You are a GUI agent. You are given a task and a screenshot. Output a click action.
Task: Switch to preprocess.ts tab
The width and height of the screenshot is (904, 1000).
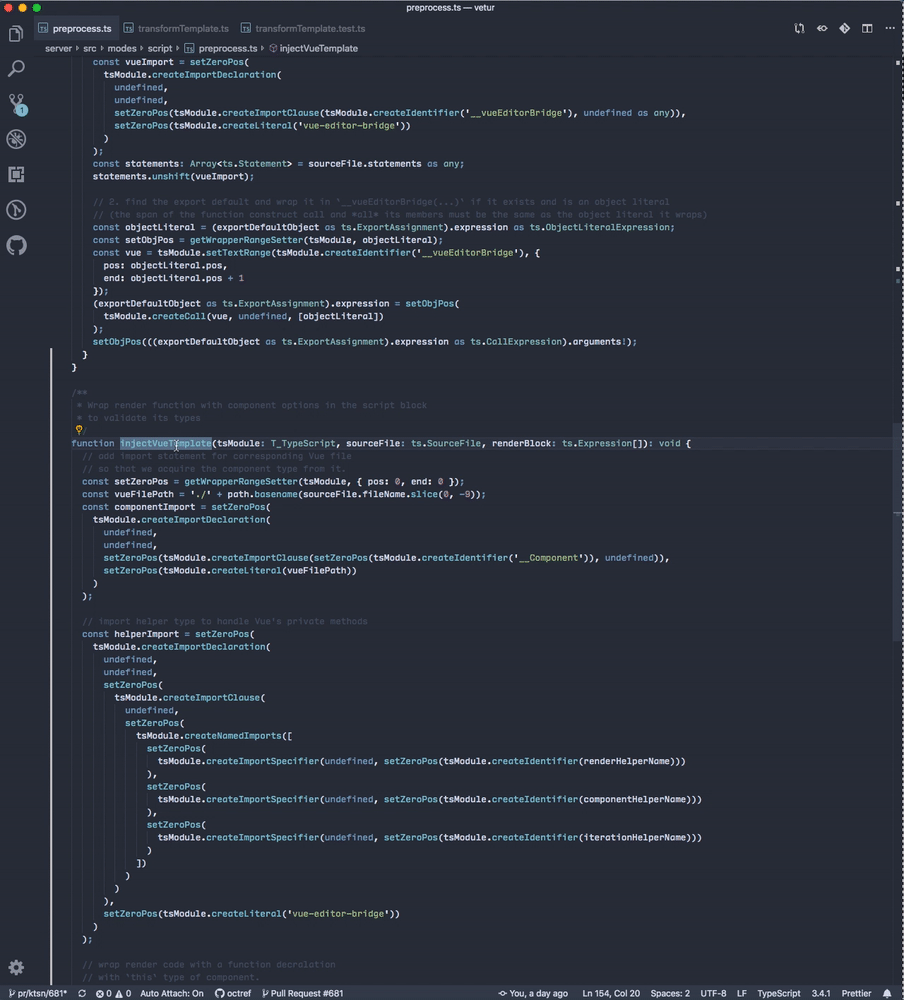75,29
